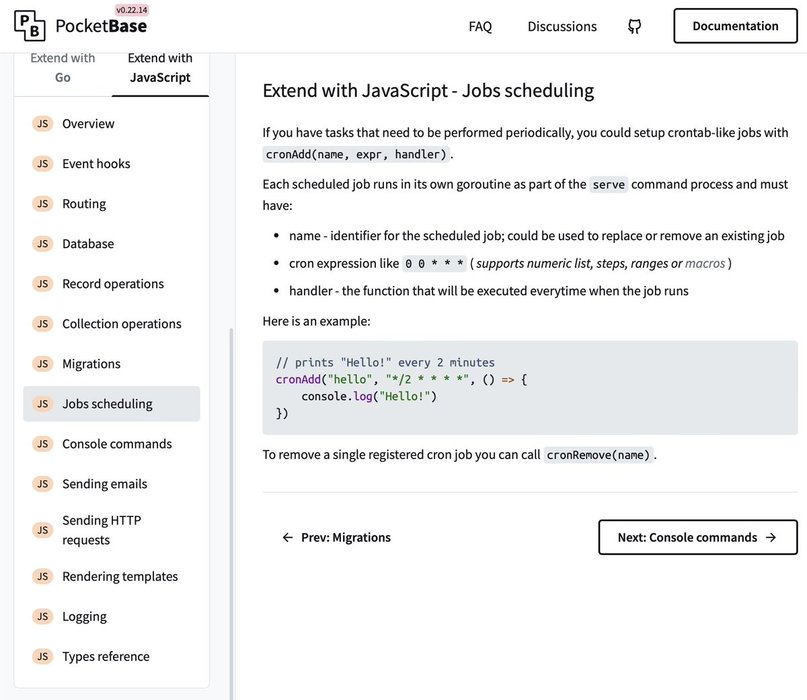The height and width of the screenshot is (700, 807).
Task: Click the PocketBase logo icon
Action: tap(29, 26)
